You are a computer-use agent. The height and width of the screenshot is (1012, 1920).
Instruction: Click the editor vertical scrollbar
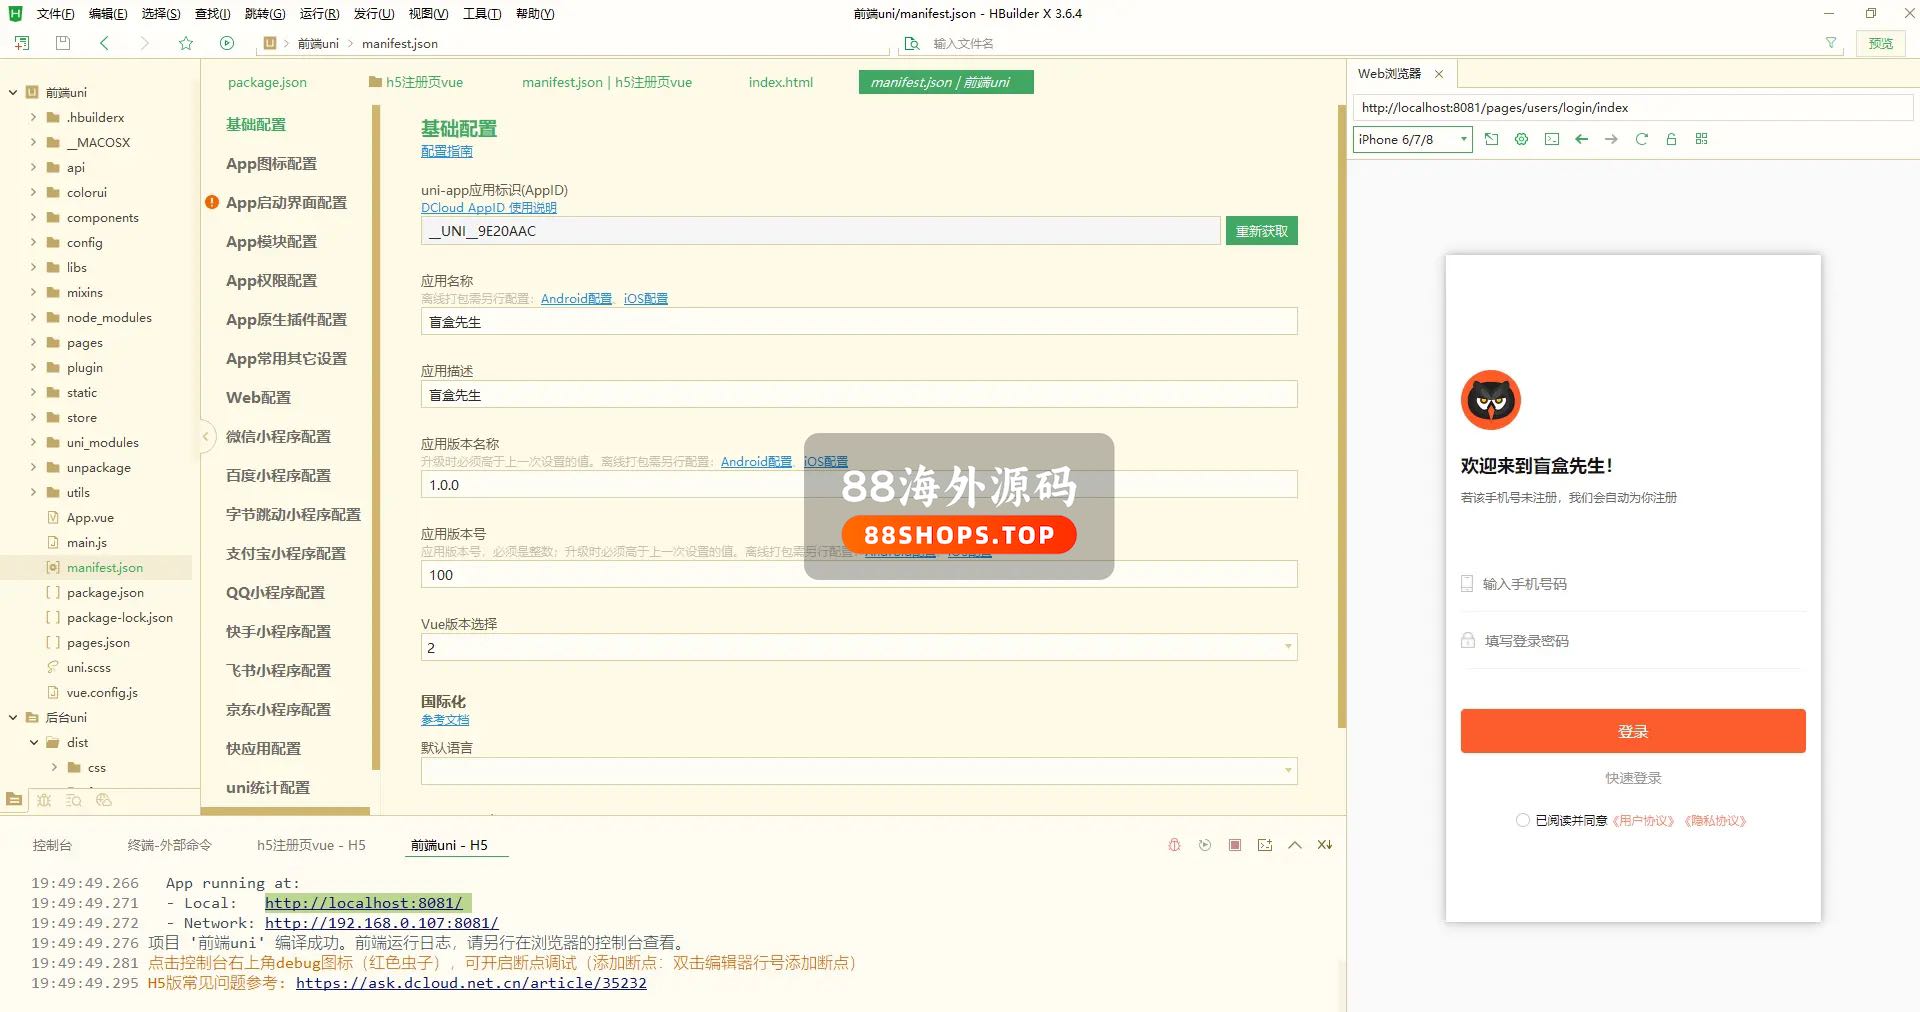click(x=1341, y=400)
